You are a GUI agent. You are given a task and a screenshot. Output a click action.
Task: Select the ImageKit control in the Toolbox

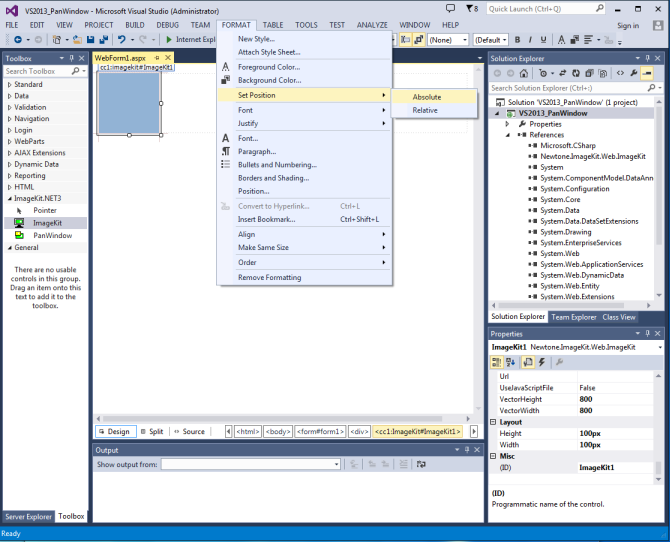pyautogui.click(x=45, y=223)
